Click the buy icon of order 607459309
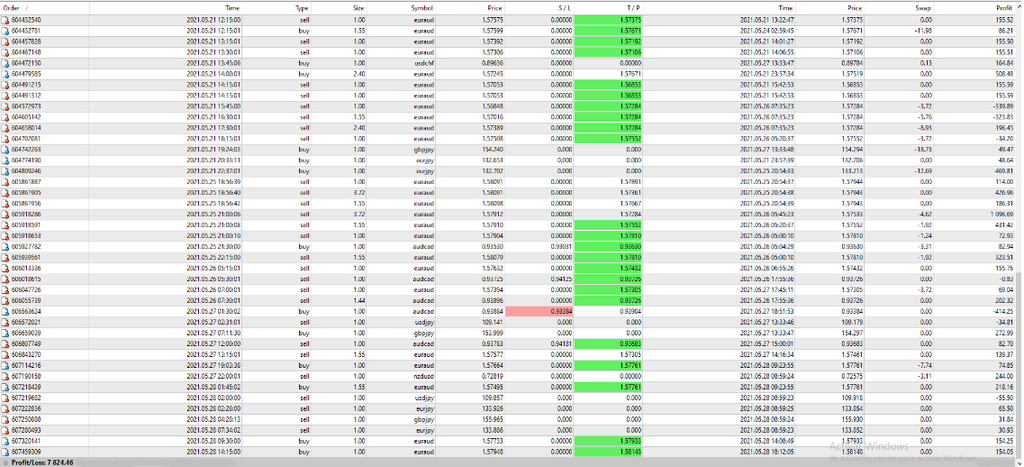1024x467 pixels. [x=5, y=451]
